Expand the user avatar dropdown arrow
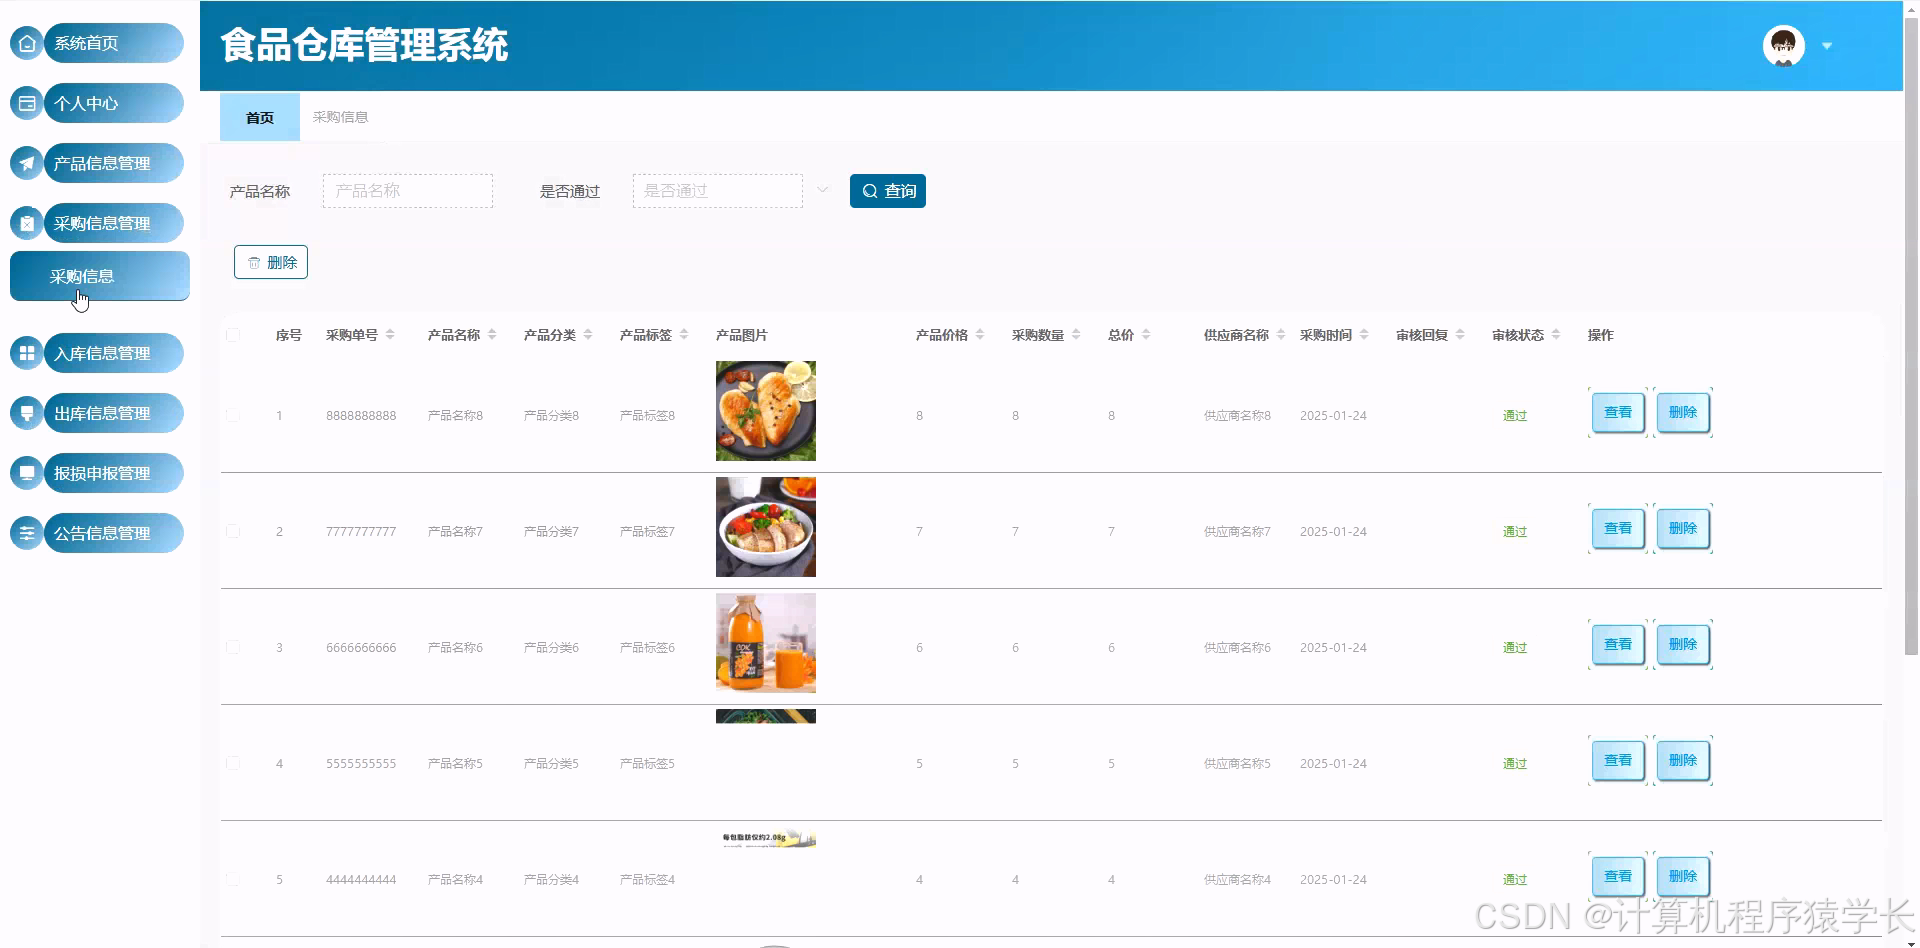This screenshot has height=948, width=1920. (x=1829, y=45)
